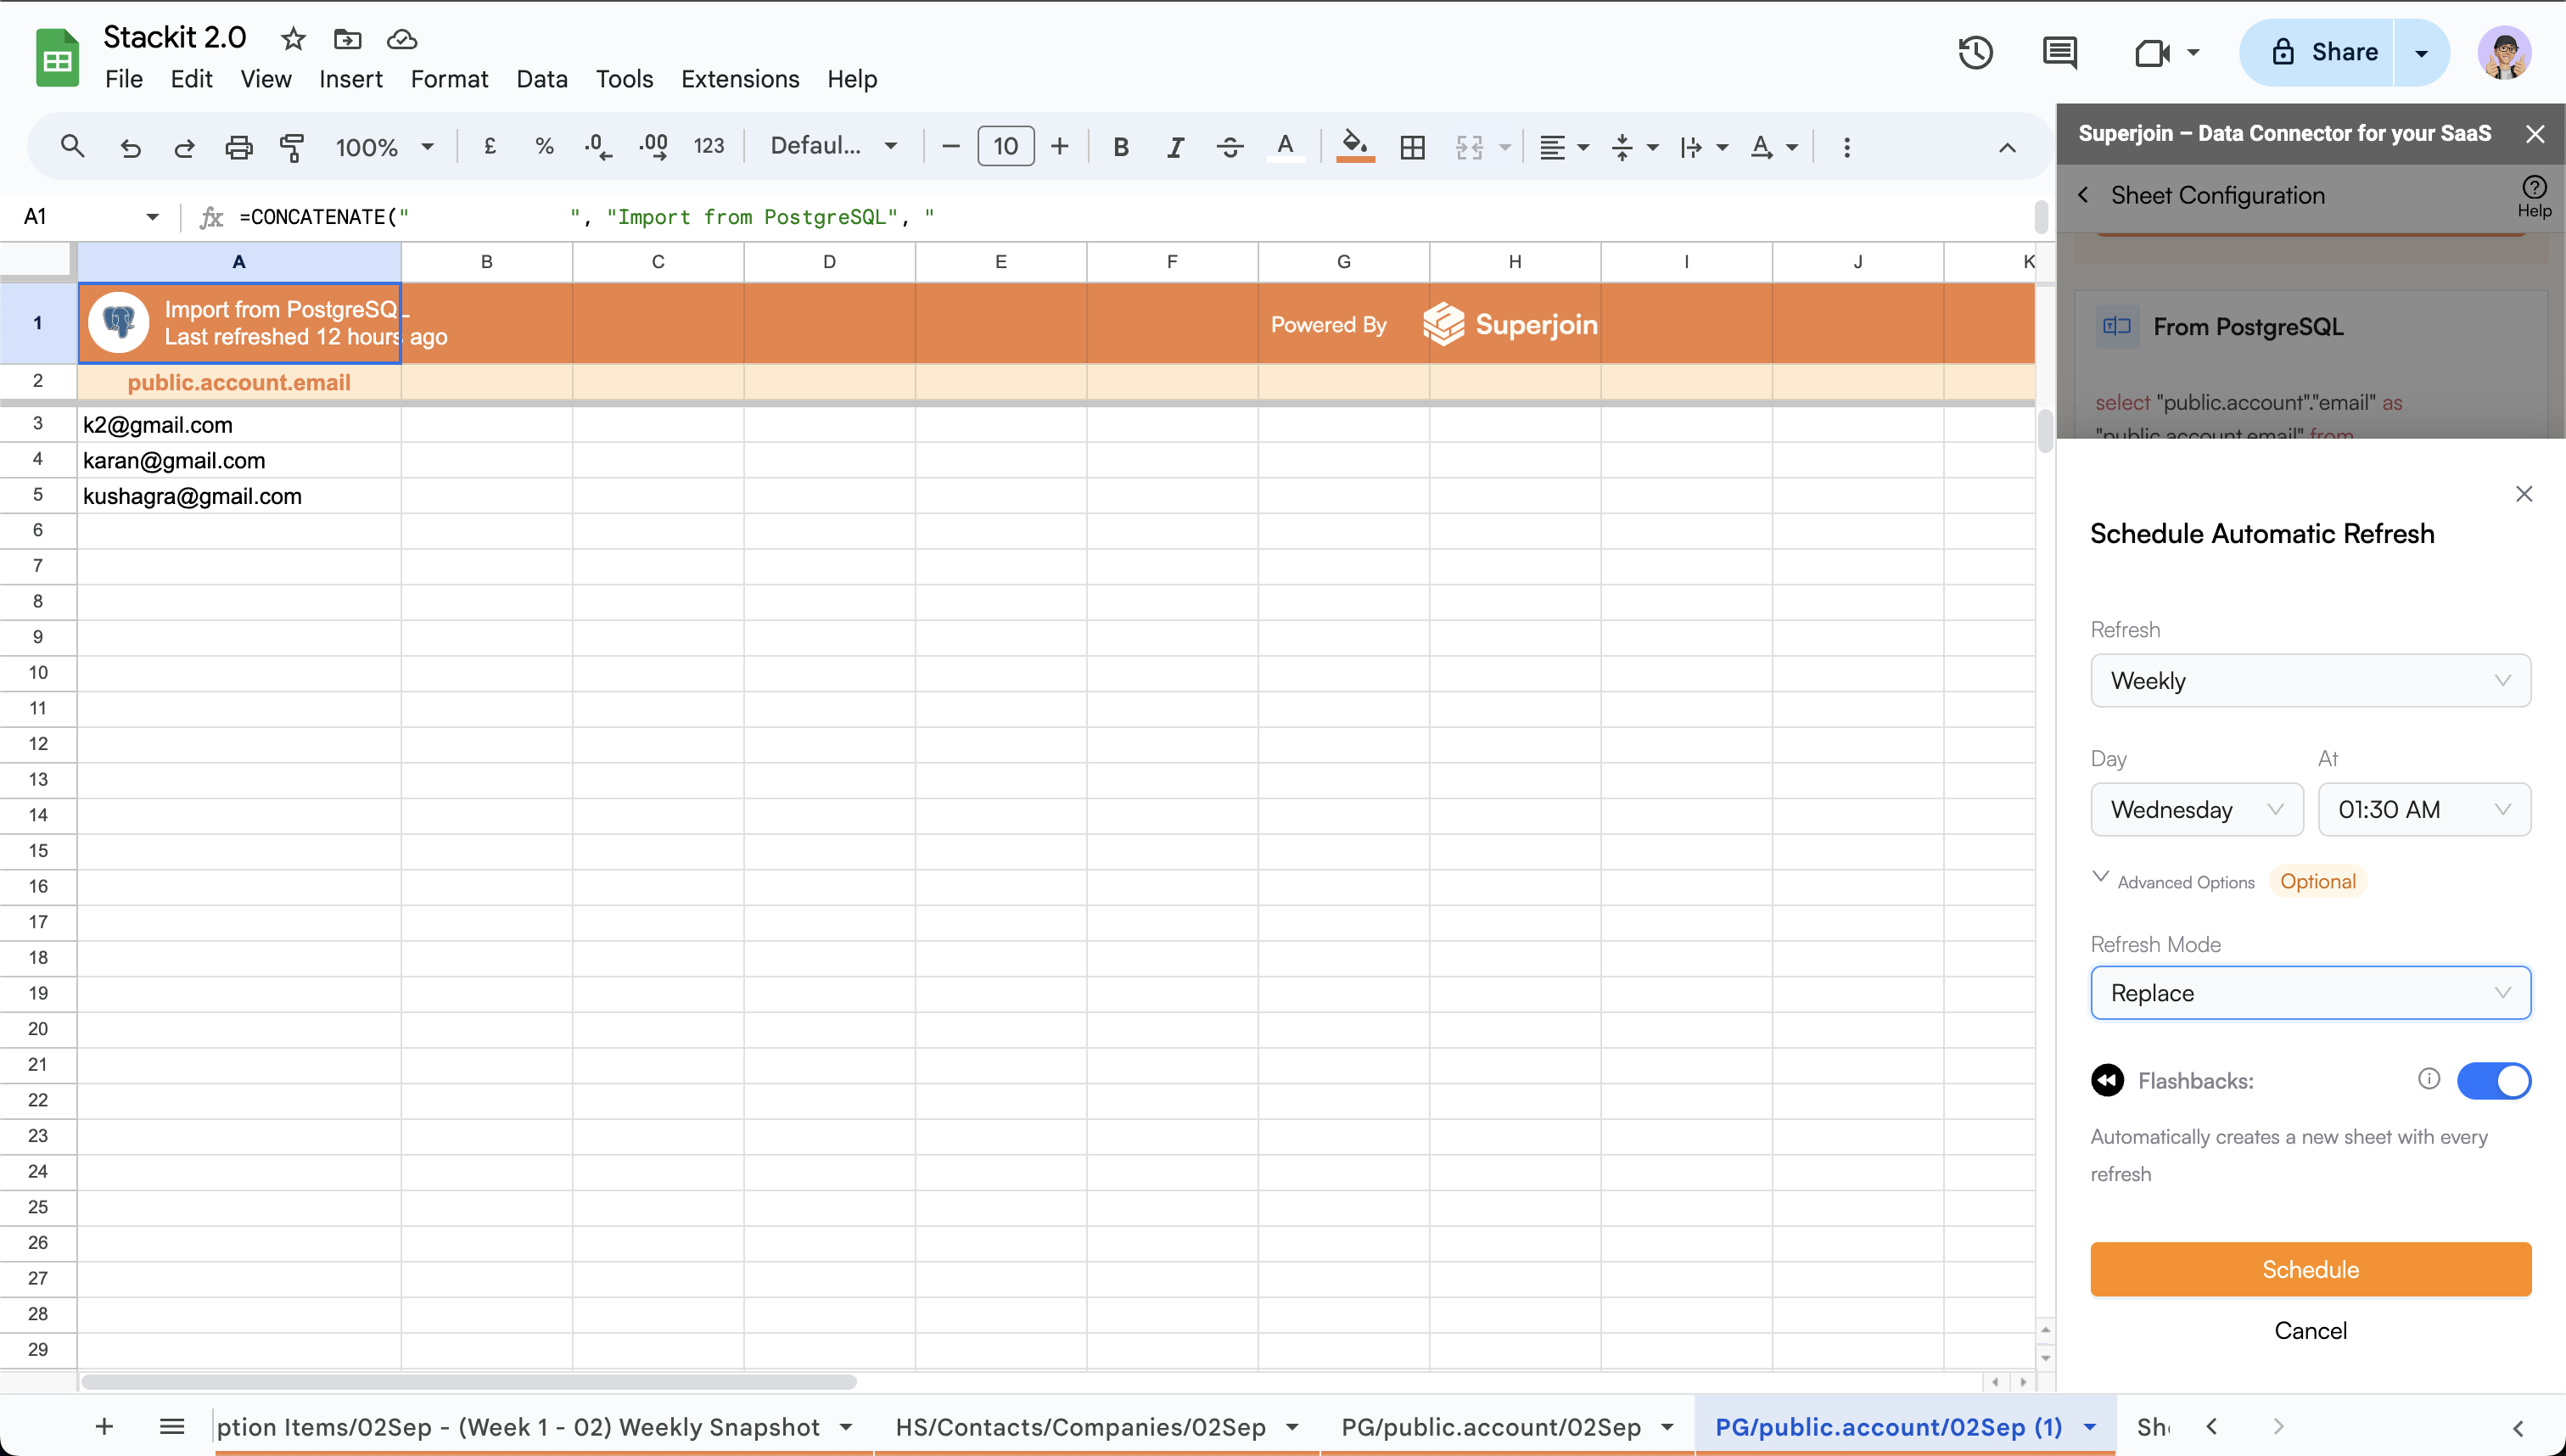Toggle bold formatting
Image resolution: width=2566 pixels, height=1456 pixels.
(1120, 148)
